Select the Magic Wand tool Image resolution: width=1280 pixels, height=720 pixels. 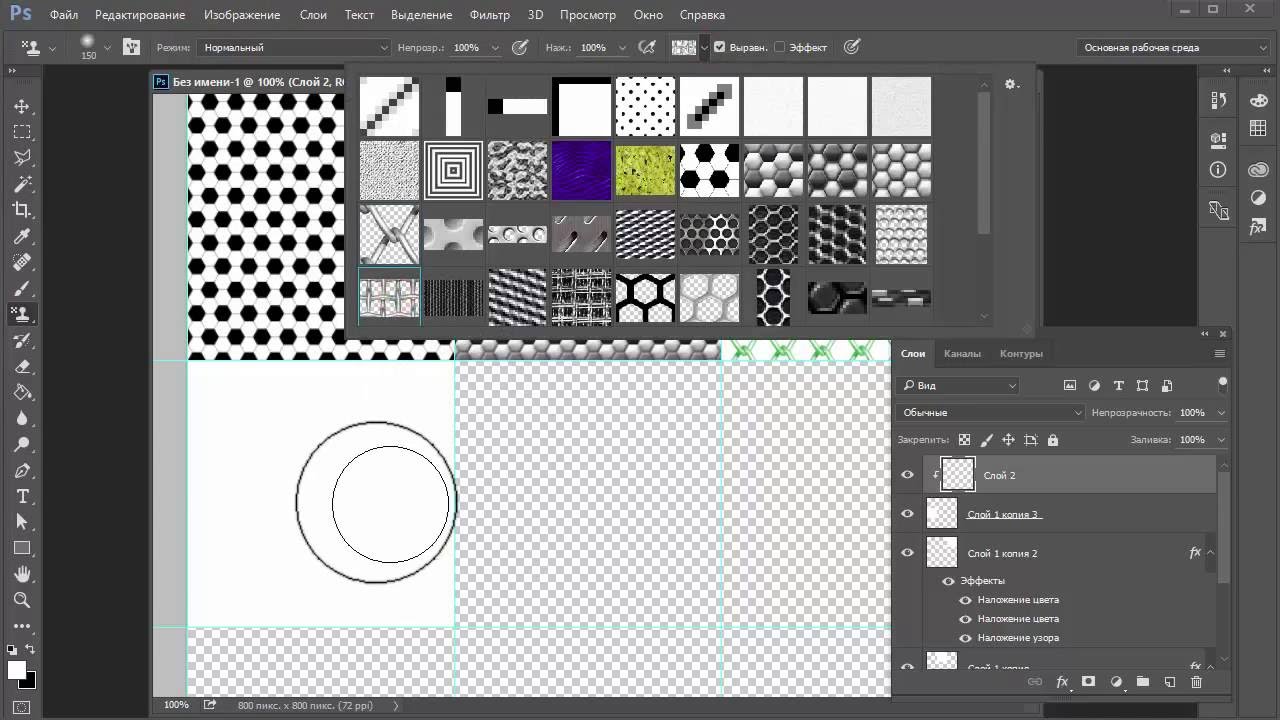coord(22,184)
